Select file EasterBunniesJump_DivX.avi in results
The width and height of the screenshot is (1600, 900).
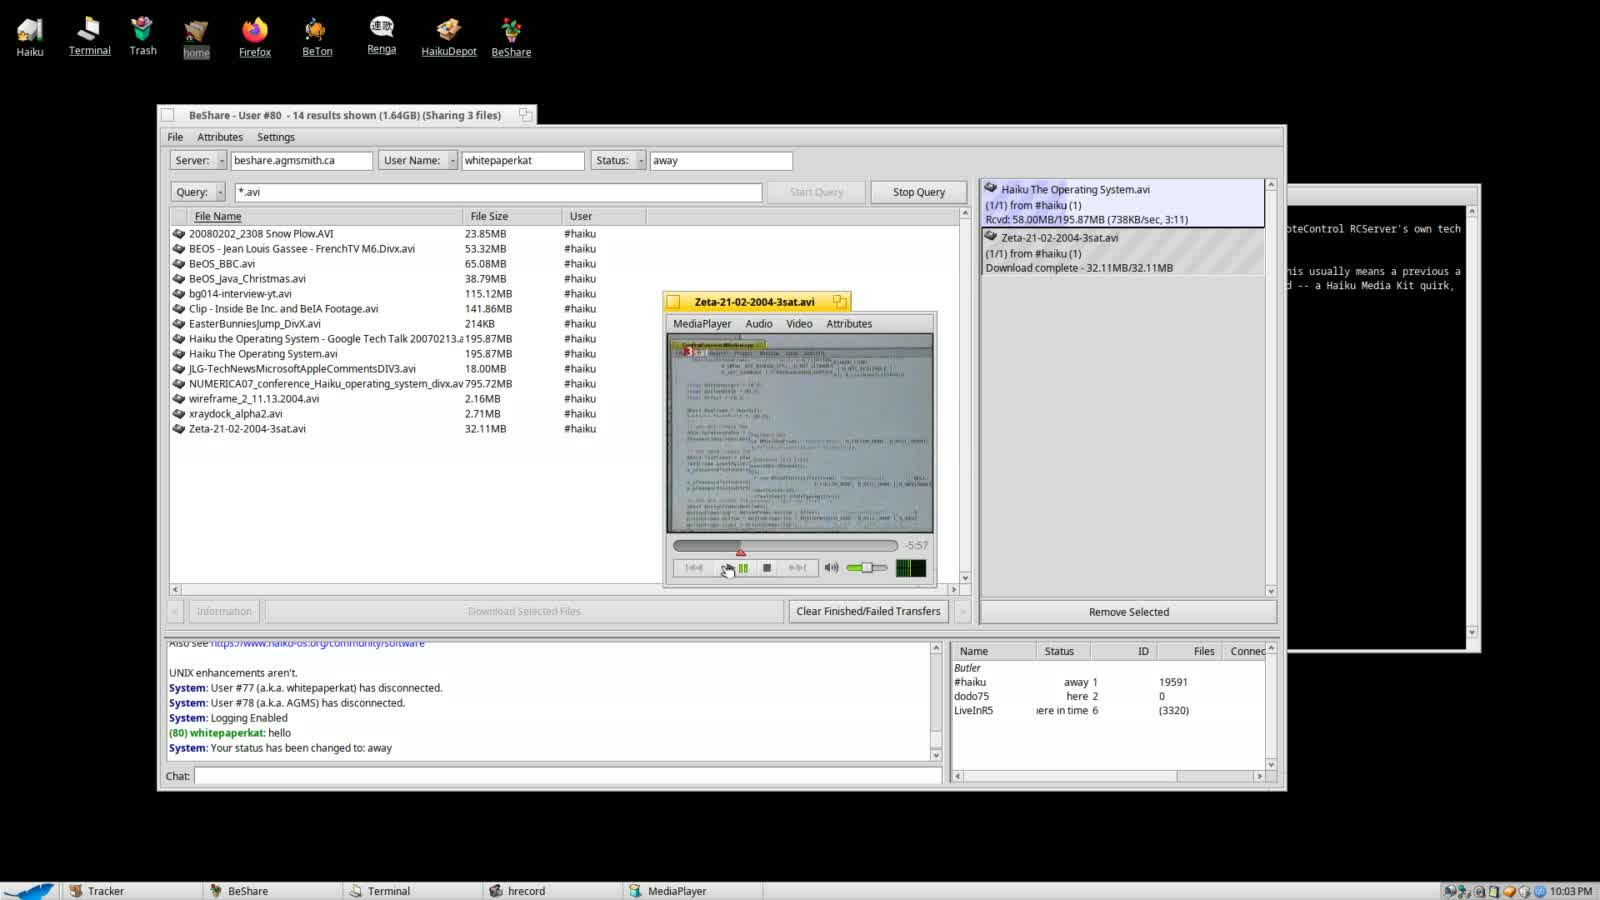click(x=255, y=324)
